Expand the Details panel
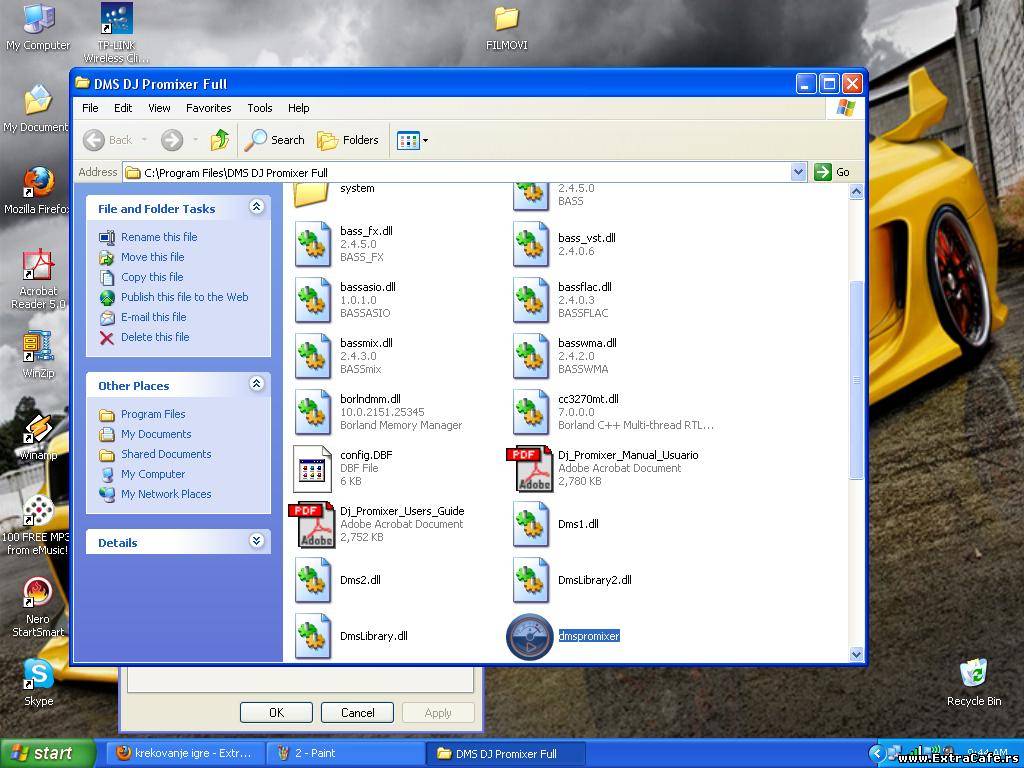Screen dimensions: 1024x768 257,541
